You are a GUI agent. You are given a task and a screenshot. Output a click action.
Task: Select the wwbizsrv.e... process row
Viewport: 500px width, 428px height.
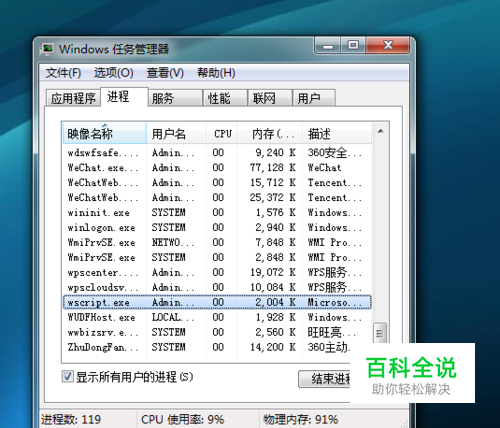217,332
